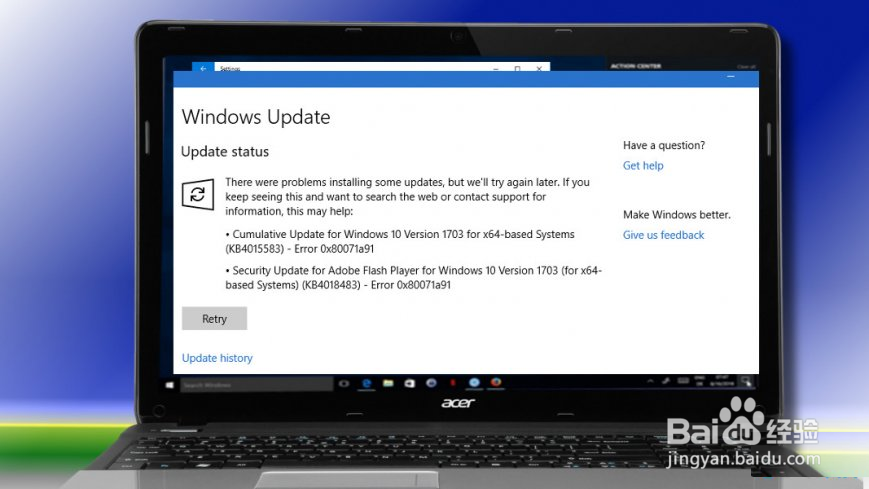Go back using Settings back arrow

click(203, 68)
